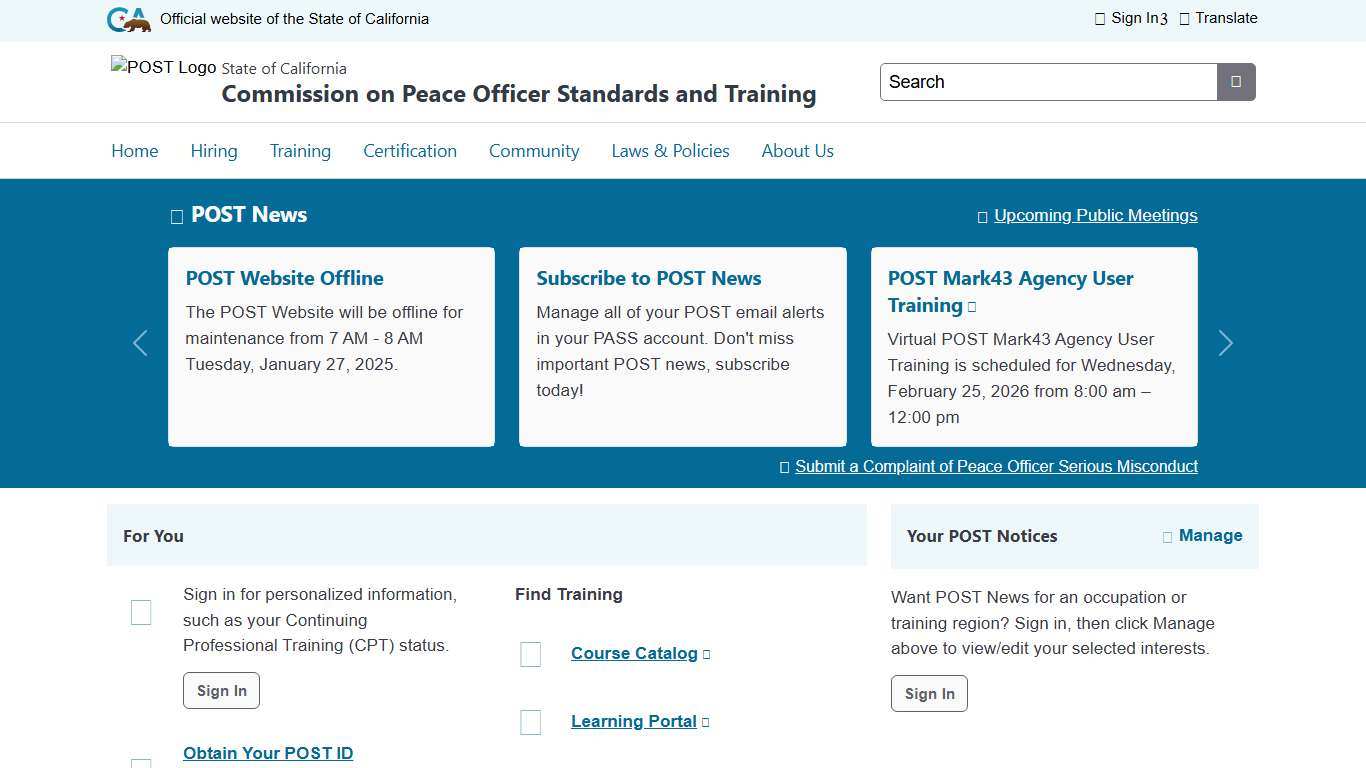1366x768 pixels.
Task: Advance news carousel with right arrow
Action: pyautogui.click(x=1225, y=343)
